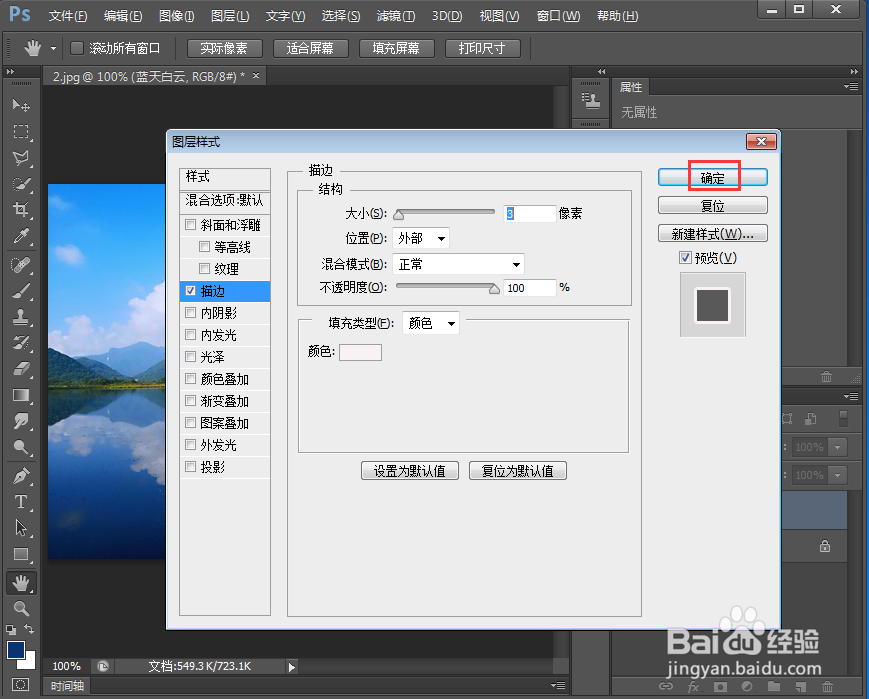Toggle Quick Mask mode icon
Image resolution: width=869 pixels, height=699 pixels.
pos(21,685)
